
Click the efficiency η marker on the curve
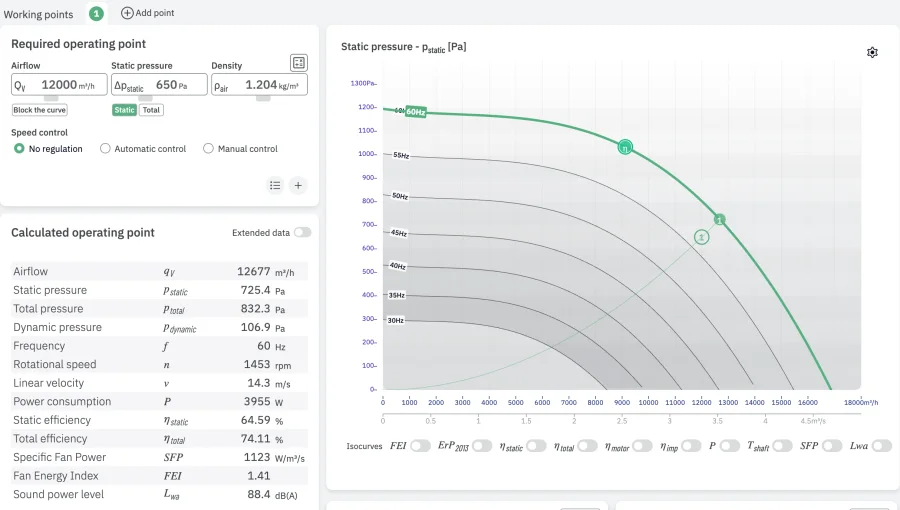(x=625, y=147)
